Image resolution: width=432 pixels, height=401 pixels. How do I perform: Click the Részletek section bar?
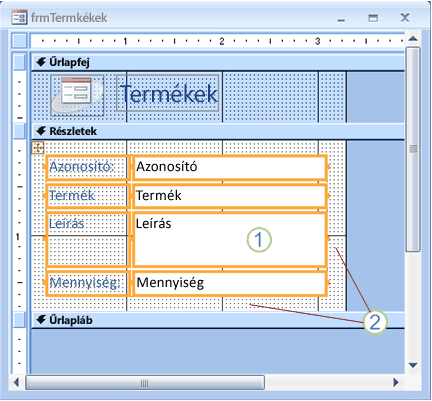tap(218, 131)
